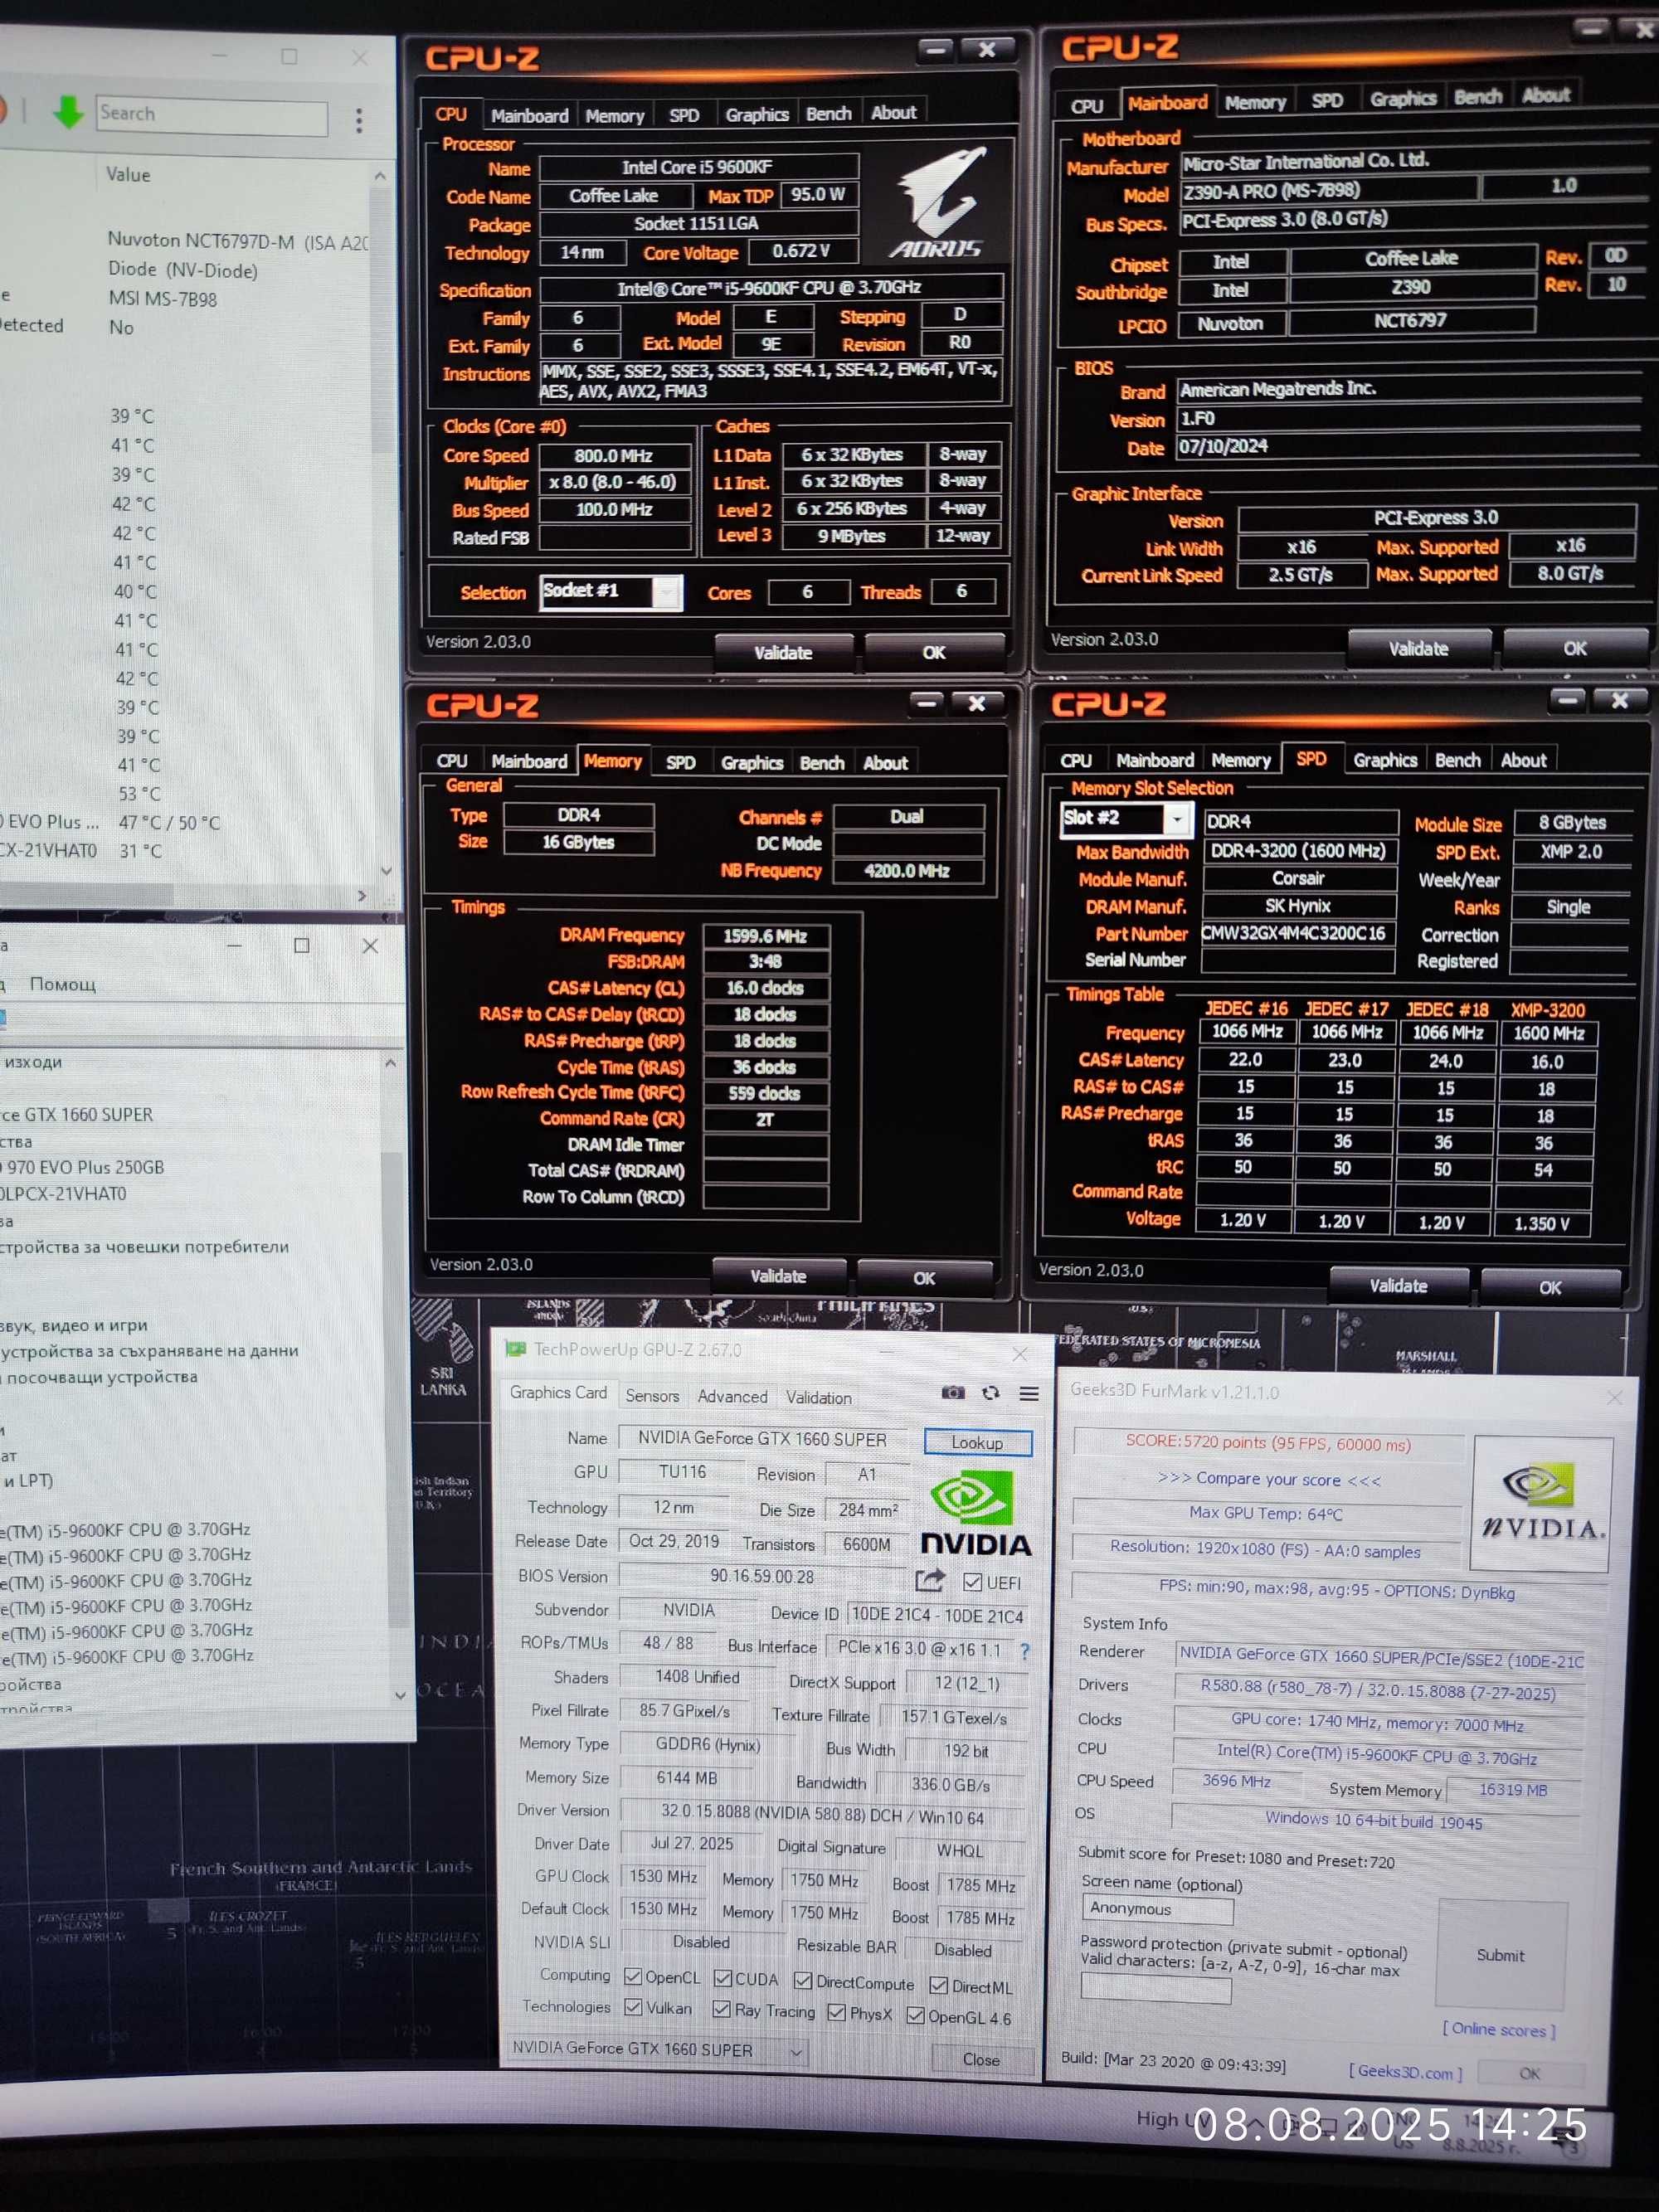Viewport: 1659px width, 2212px height.
Task: Toggle the OpenGL 4.6 checkbox
Action: click(915, 2015)
